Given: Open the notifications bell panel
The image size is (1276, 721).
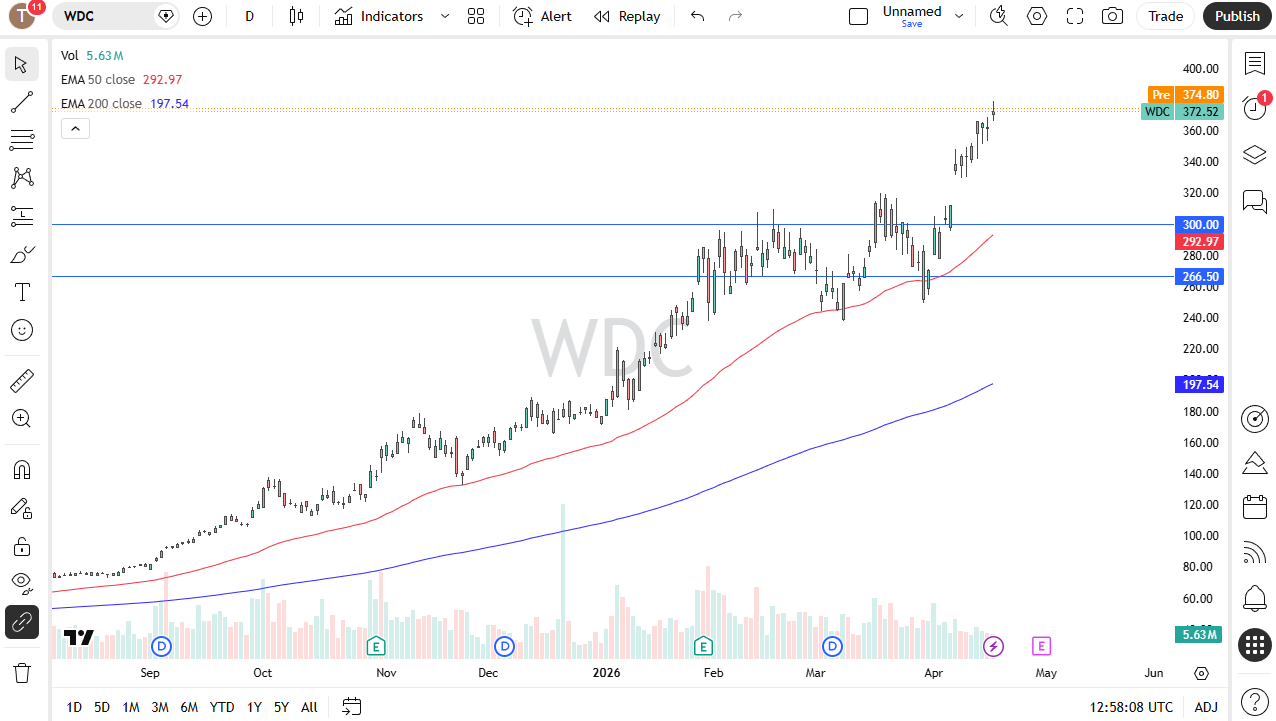Looking at the screenshot, I should 1255,599.
